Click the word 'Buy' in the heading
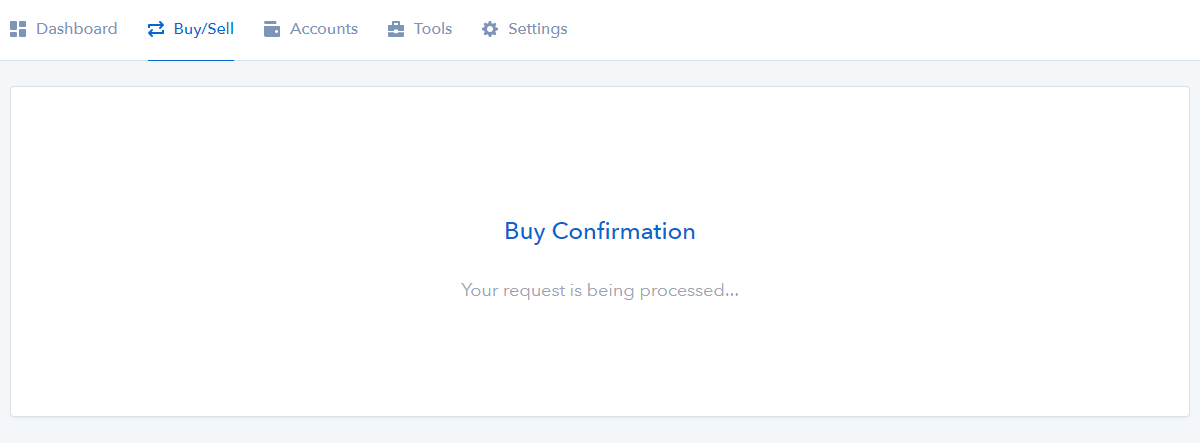 pos(525,232)
